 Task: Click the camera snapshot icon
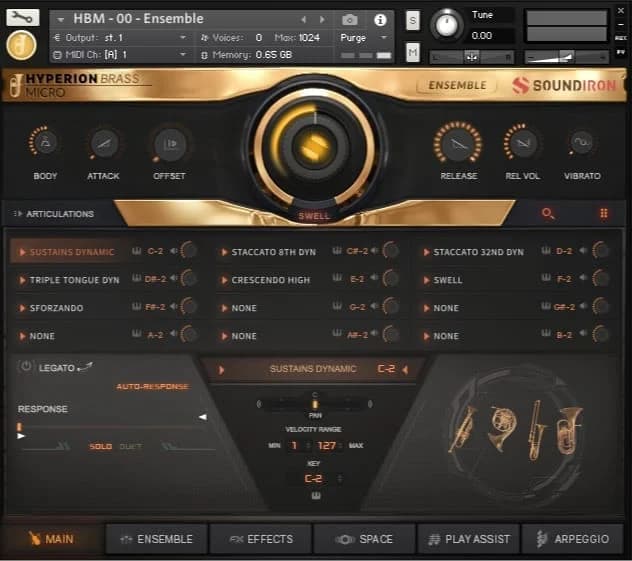350,19
